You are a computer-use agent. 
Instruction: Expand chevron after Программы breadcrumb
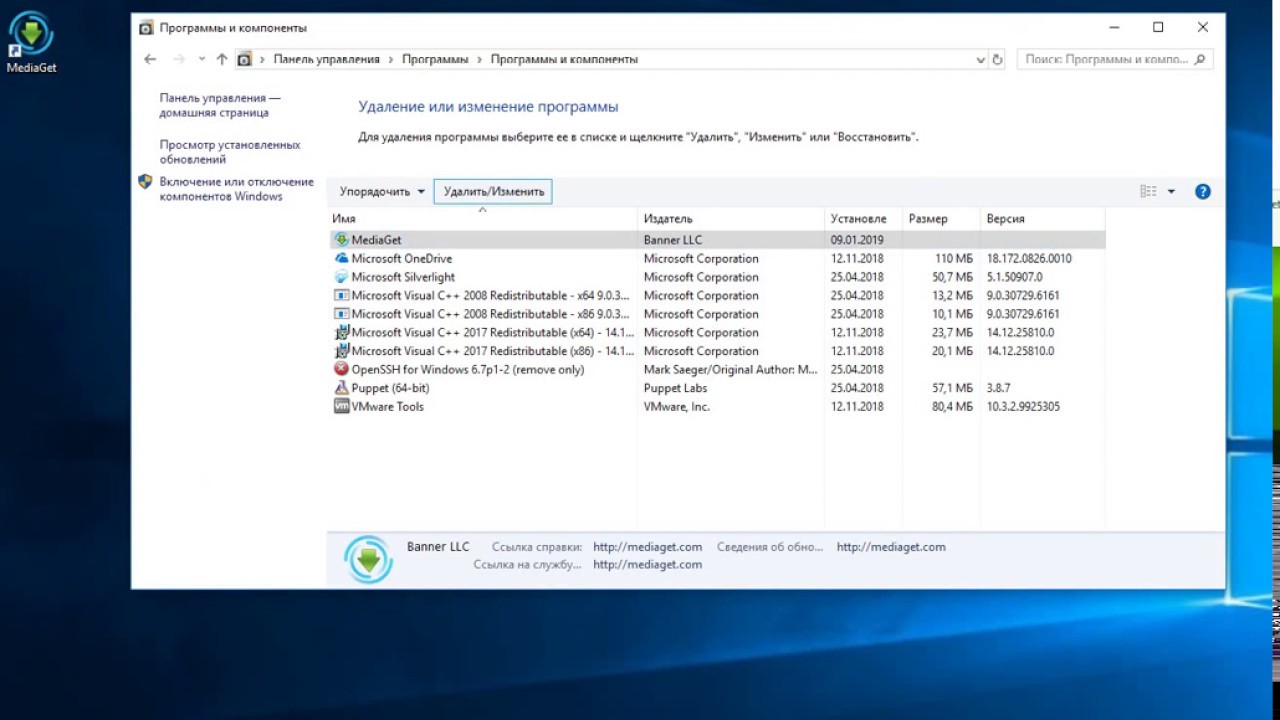(x=479, y=59)
